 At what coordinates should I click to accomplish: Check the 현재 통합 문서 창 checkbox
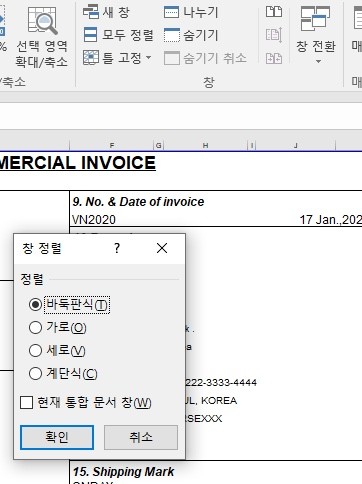pos(26,402)
